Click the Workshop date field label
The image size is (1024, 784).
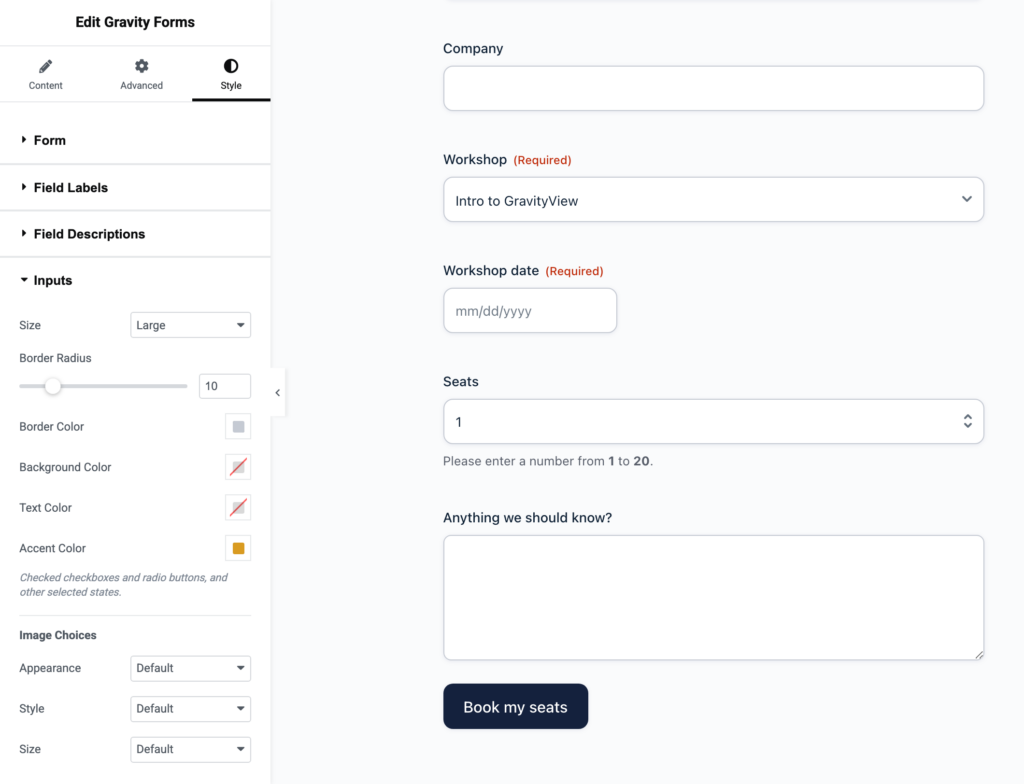(x=491, y=270)
